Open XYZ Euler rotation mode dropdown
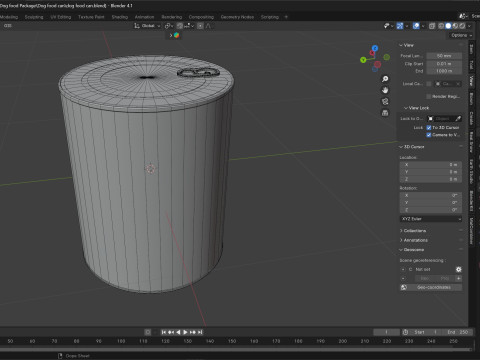Viewport: 480px width, 360px height. [x=431, y=219]
